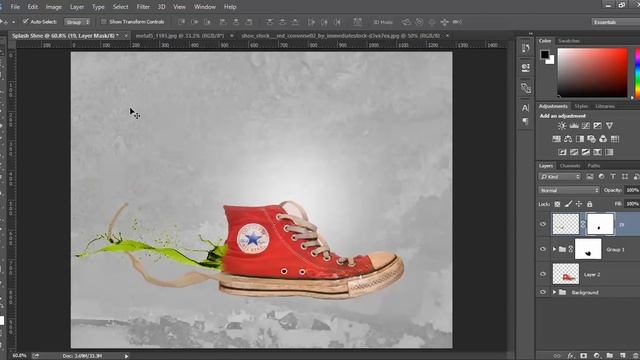640x360 pixels.
Task: Filter layers by pixel type
Action: 590,177
